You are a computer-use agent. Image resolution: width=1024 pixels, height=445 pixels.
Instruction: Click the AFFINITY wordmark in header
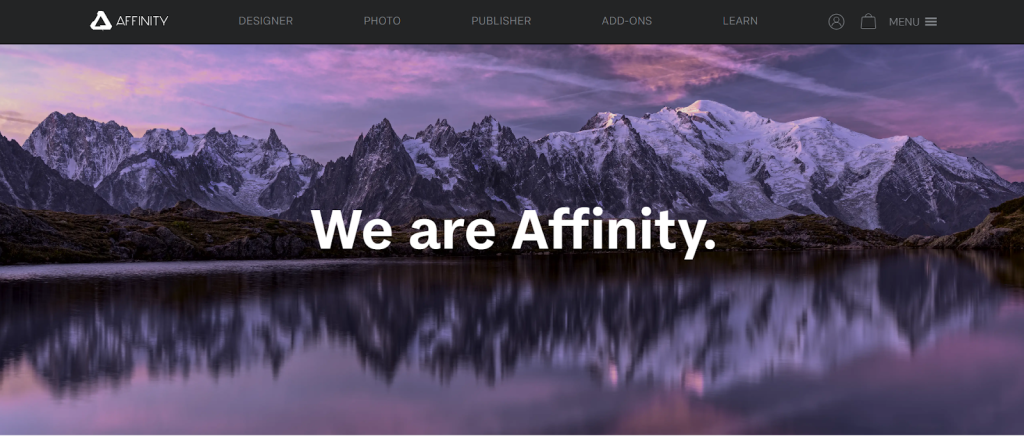[x=142, y=21]
